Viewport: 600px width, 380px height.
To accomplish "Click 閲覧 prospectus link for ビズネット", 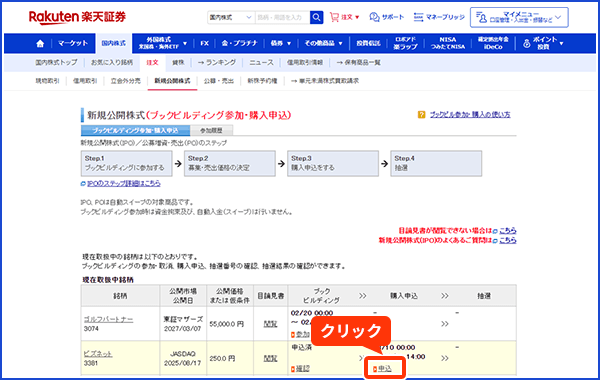I will (270, 358).
